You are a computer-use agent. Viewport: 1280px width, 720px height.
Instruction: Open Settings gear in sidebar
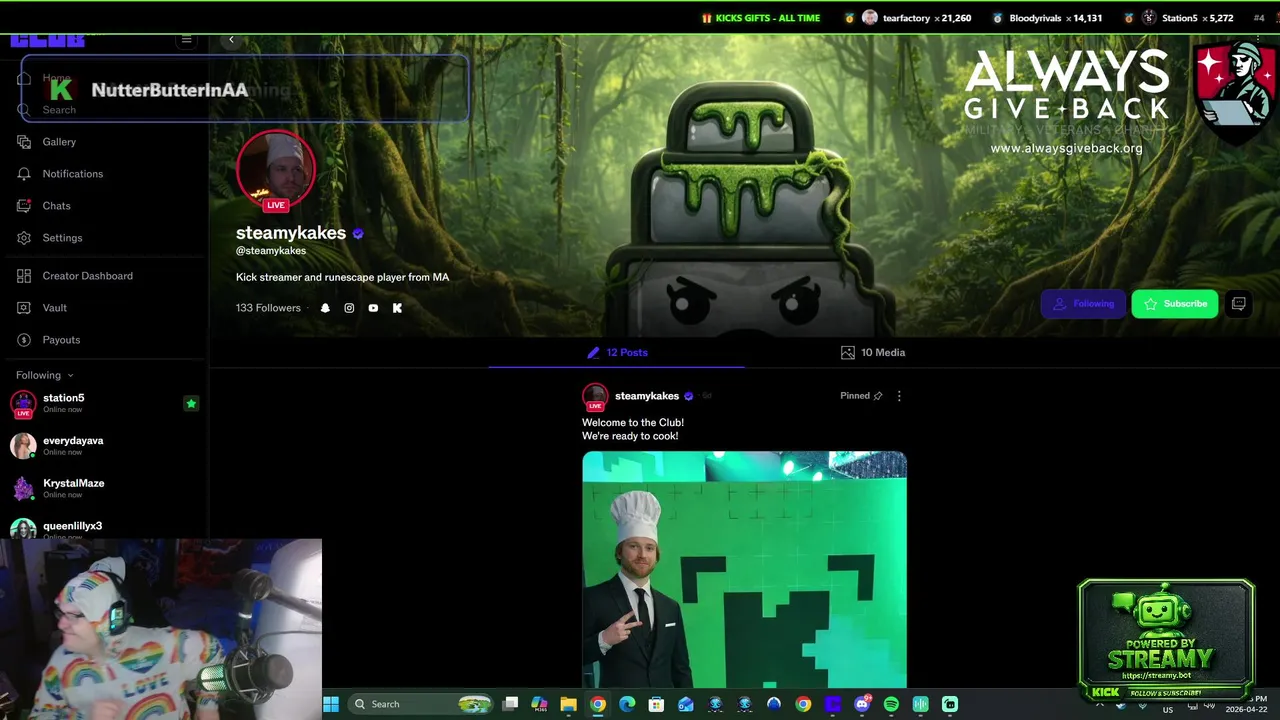coord(24,238)
